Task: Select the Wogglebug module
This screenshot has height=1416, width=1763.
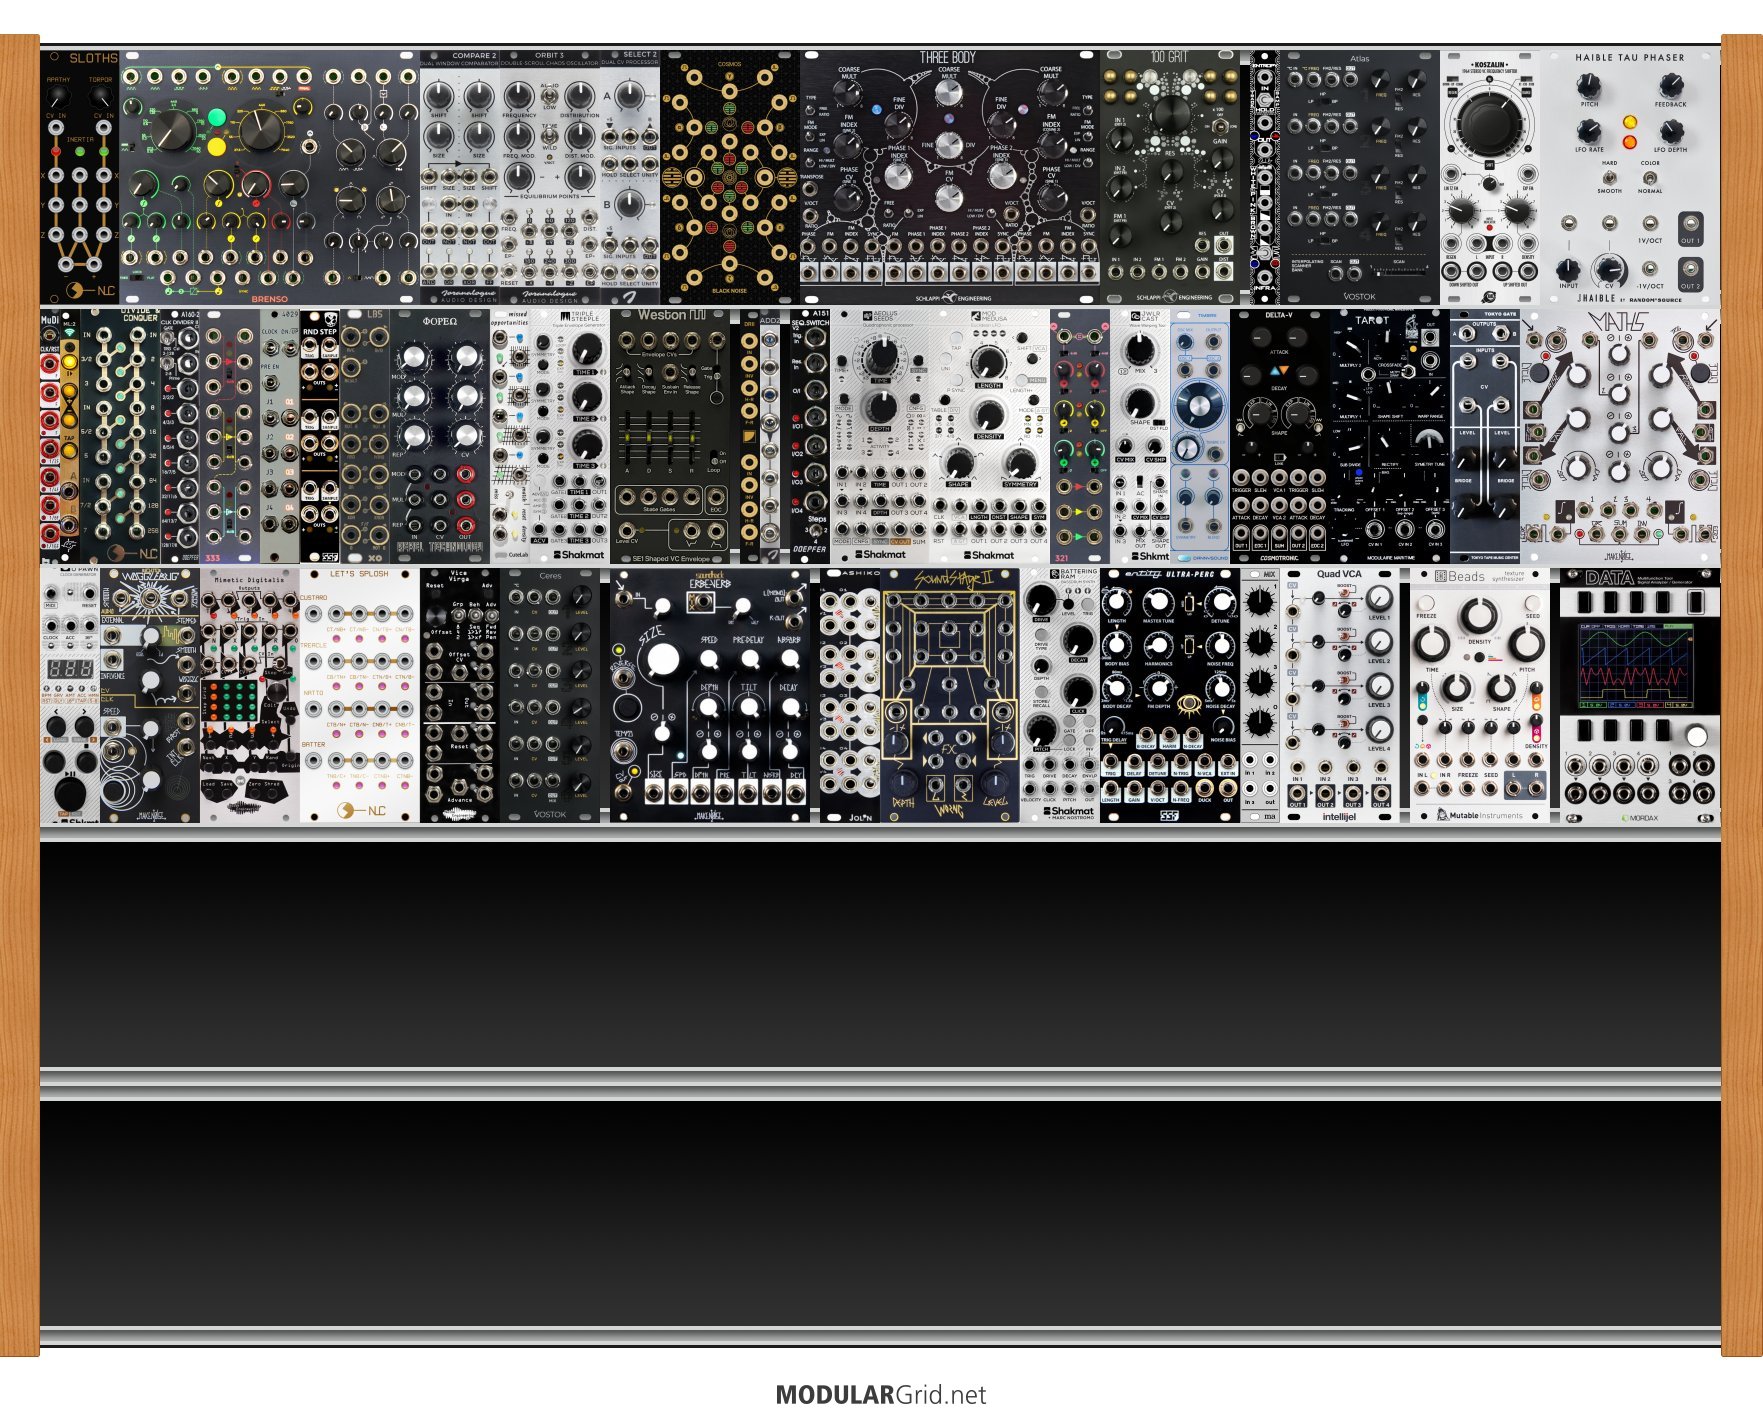Action: (150, 695)
